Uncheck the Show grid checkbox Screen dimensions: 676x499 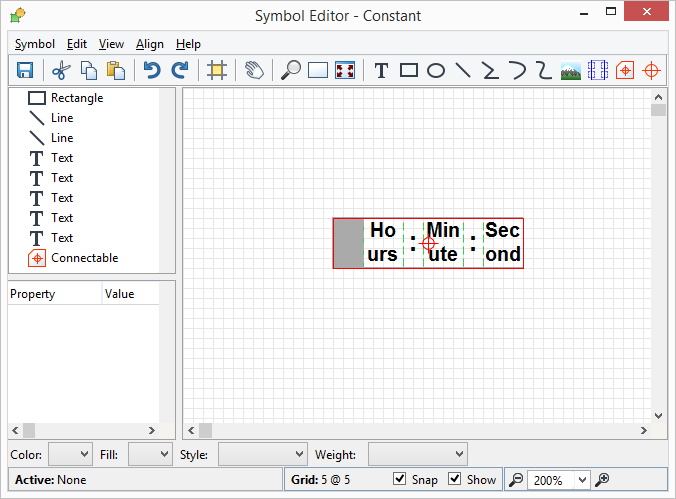[455, 479]
